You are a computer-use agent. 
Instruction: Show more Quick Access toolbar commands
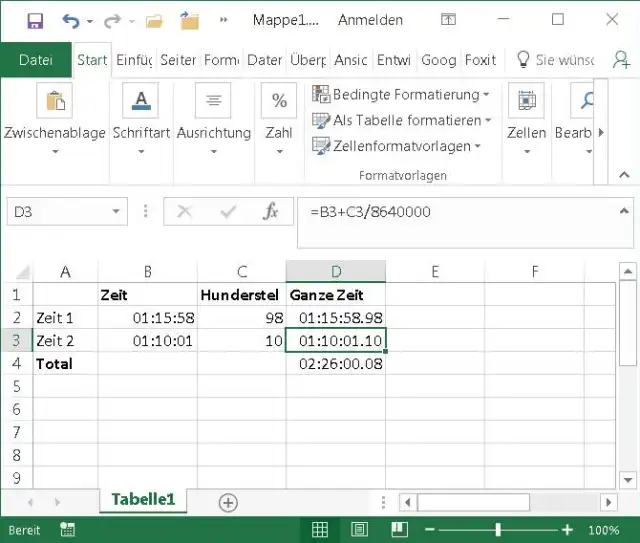[x=224, y=20]
